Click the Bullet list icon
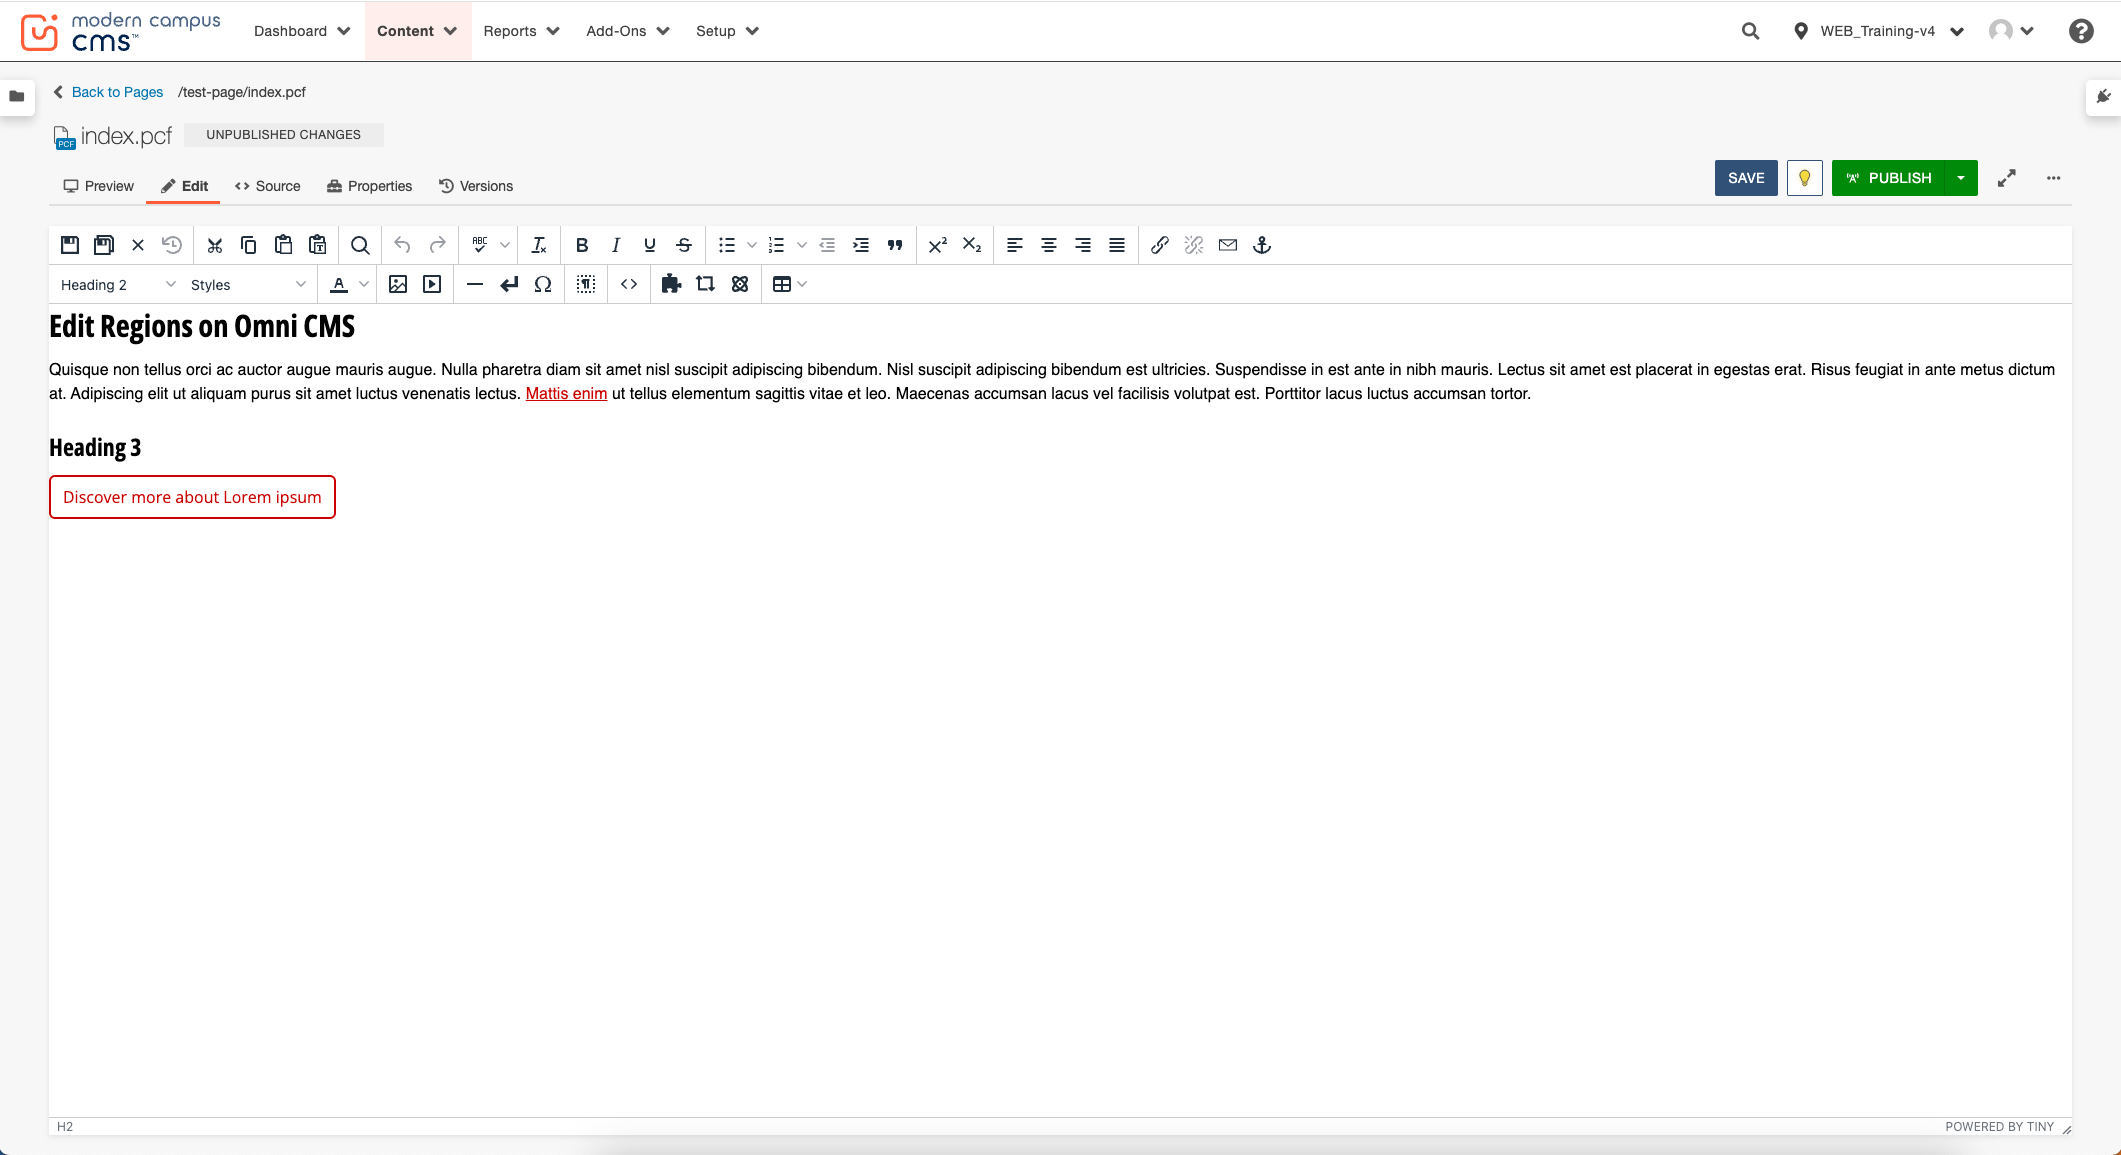Image resolution: width=2121 pixels, height=1155 pixels. (x=727, y=245)
